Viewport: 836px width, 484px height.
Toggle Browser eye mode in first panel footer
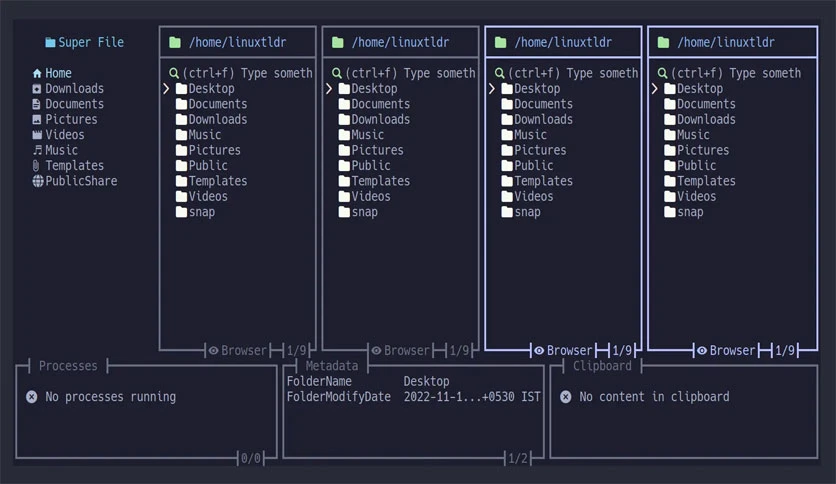pyautogui.click(x=213, y=350)
